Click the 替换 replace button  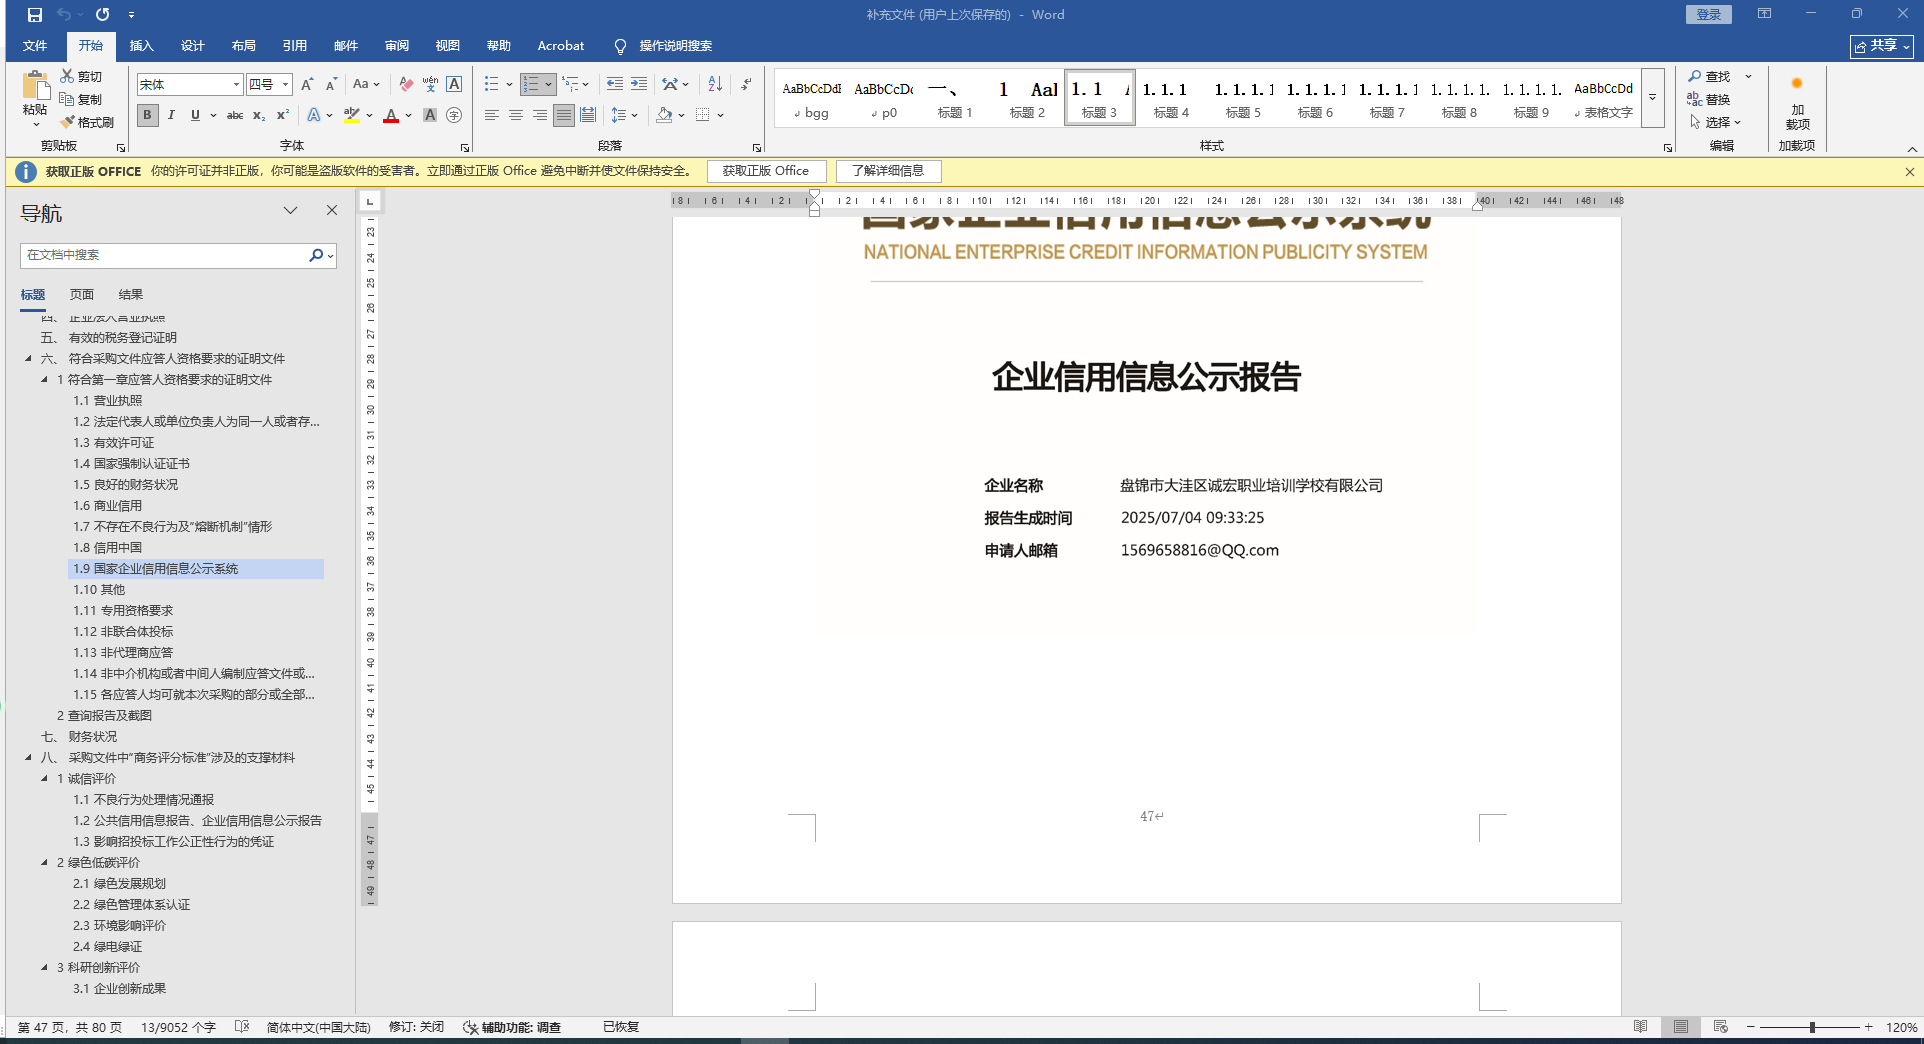pos(1709,99)
